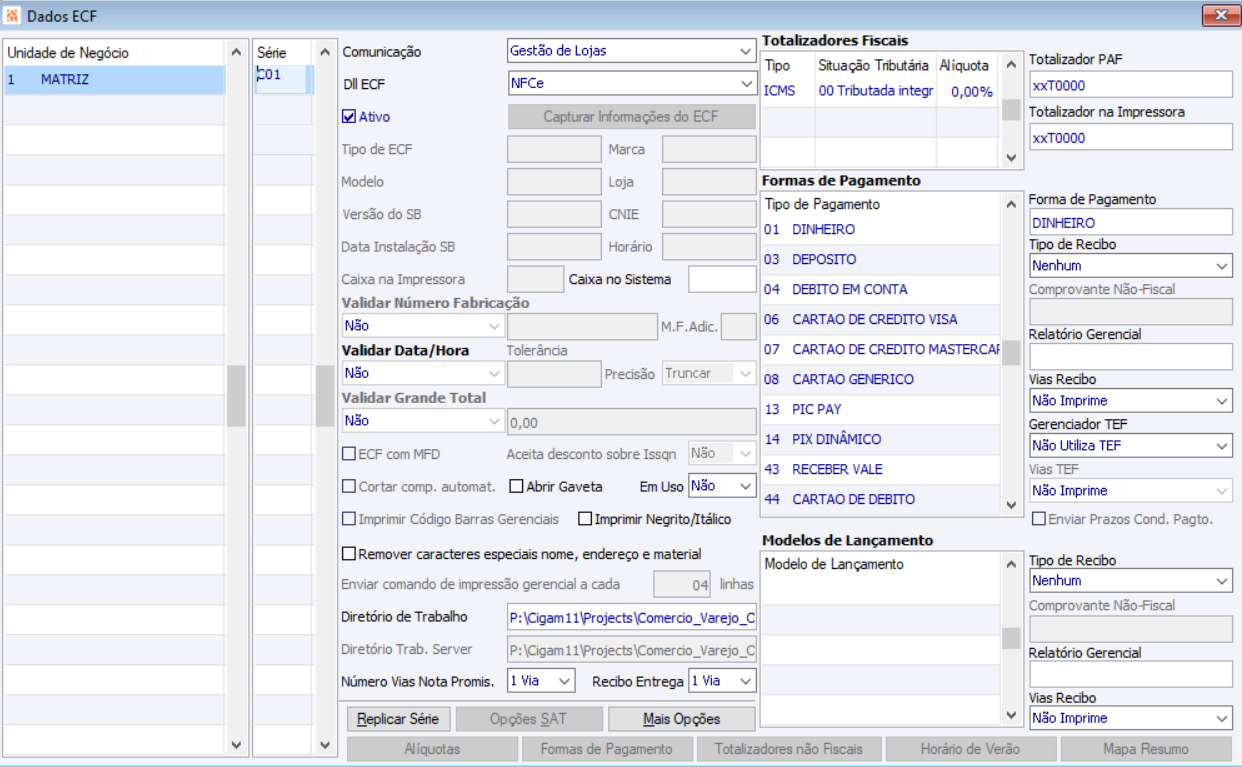Check Remover caracteres especiais option
Screen dimensions: 1242x767
coord(349,554)
